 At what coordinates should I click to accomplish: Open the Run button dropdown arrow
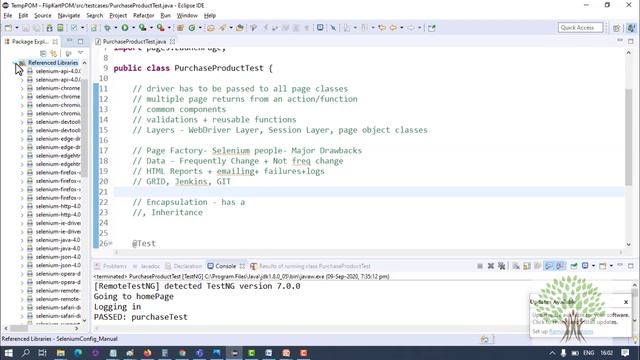point(133,28)
